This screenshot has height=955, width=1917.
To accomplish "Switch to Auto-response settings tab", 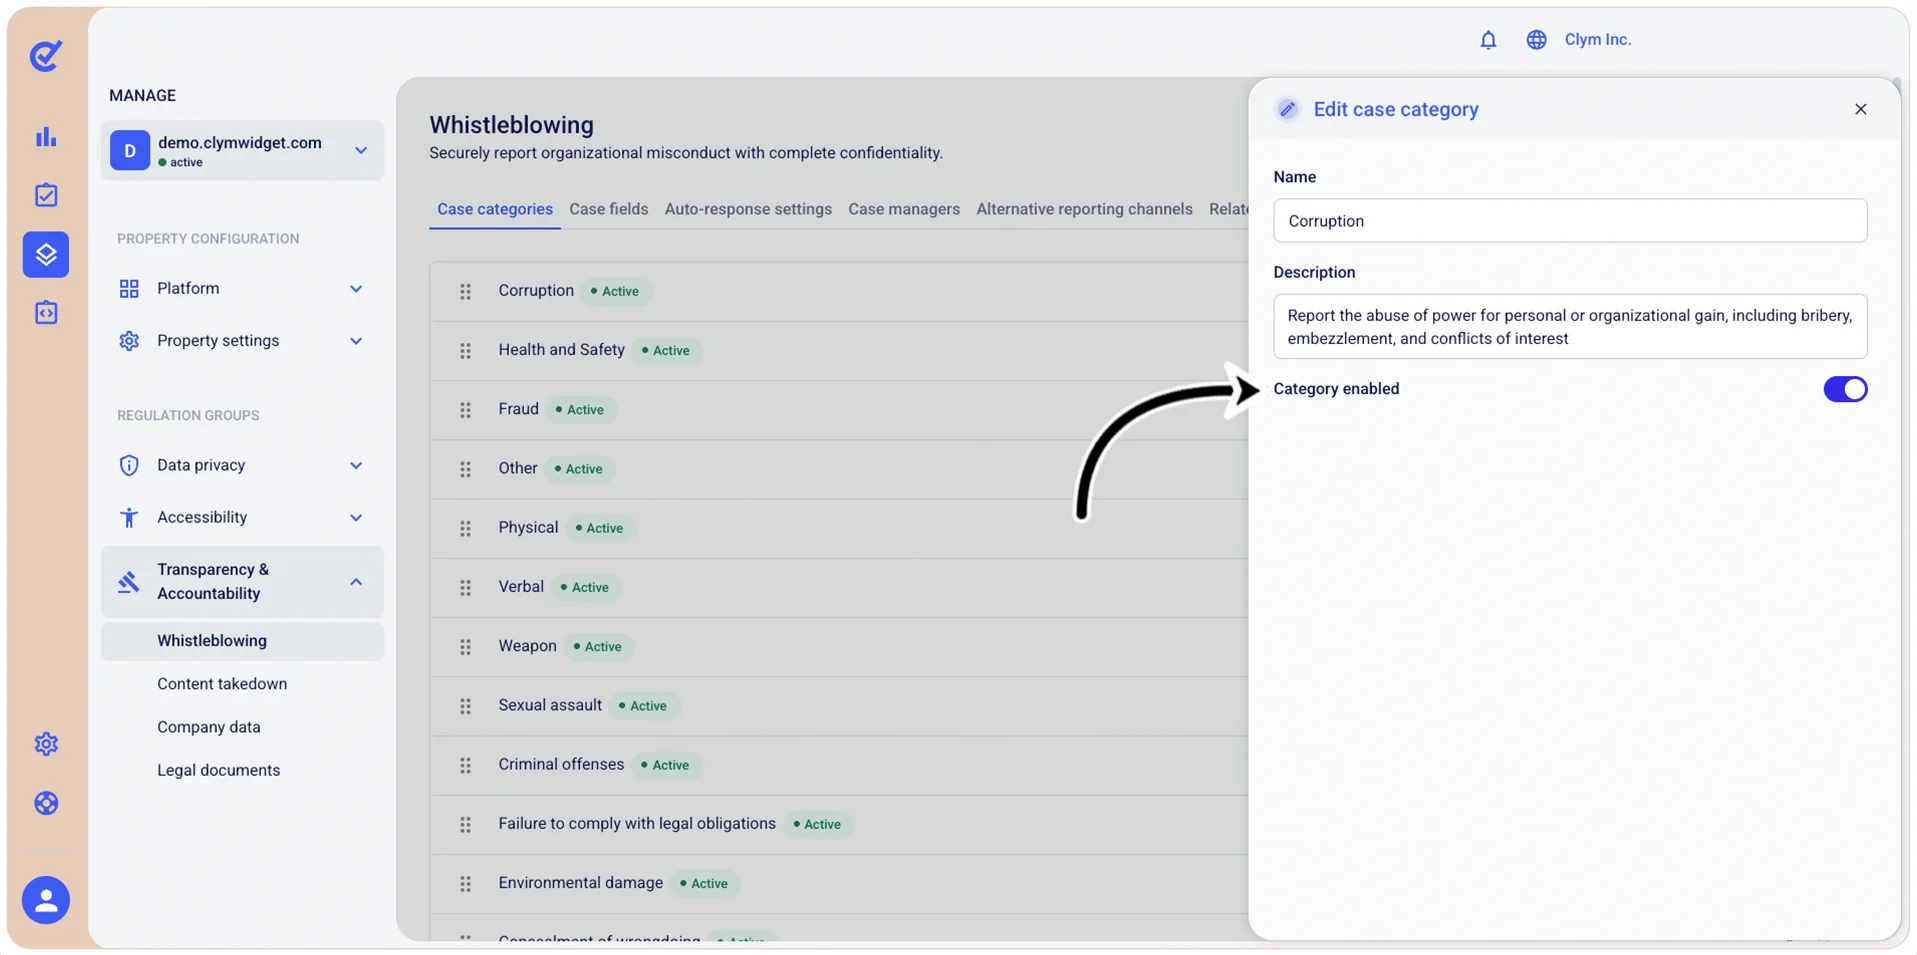I will point(748,209).
